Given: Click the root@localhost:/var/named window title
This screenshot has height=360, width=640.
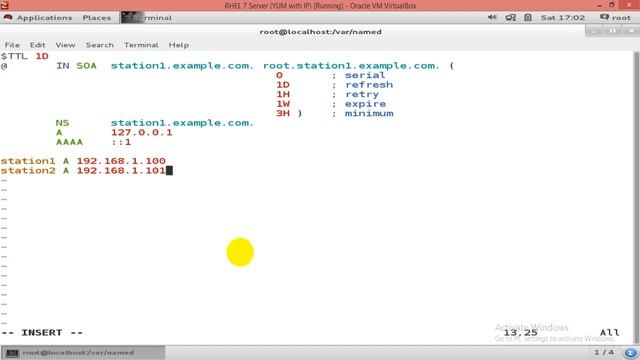Looking at the screenshot, I should (320, 32).
